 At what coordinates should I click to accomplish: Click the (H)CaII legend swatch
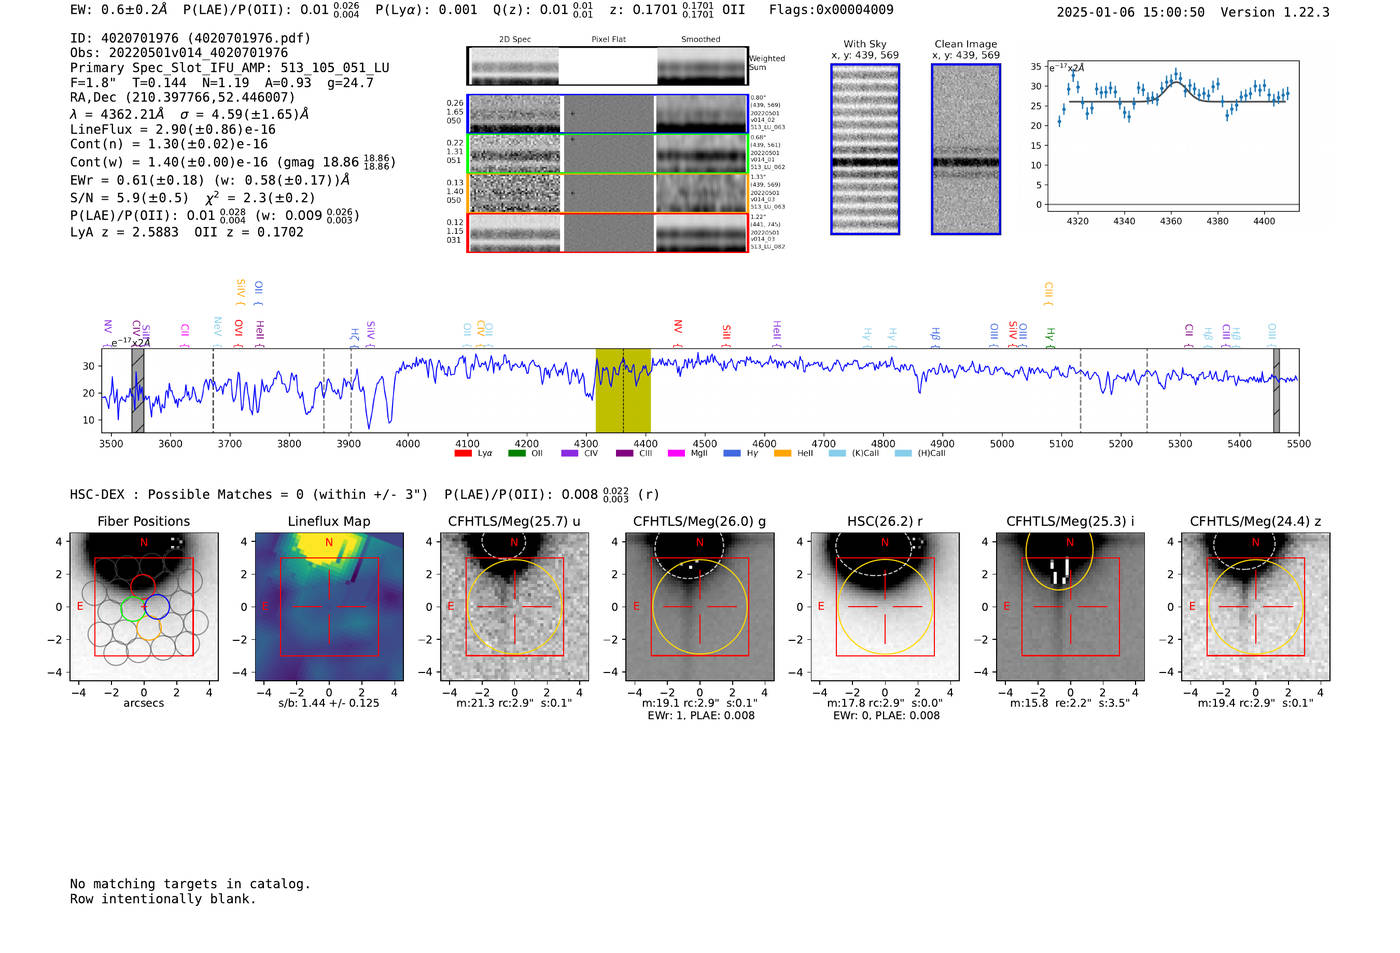click(x=903, y=453)
